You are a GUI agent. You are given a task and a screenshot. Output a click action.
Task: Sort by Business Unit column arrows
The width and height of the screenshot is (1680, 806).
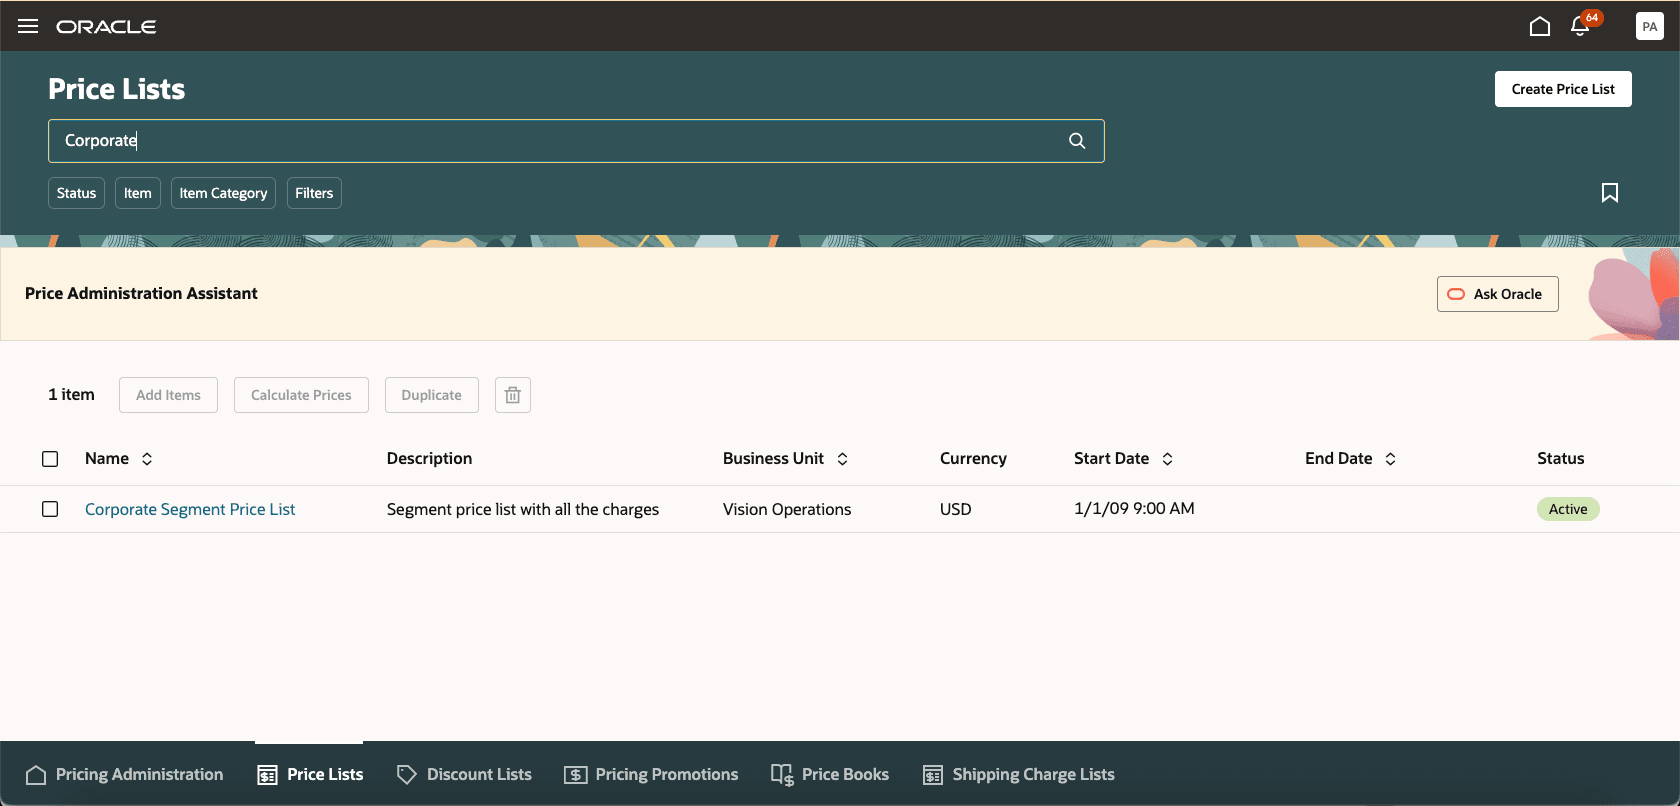click(842, 459)
